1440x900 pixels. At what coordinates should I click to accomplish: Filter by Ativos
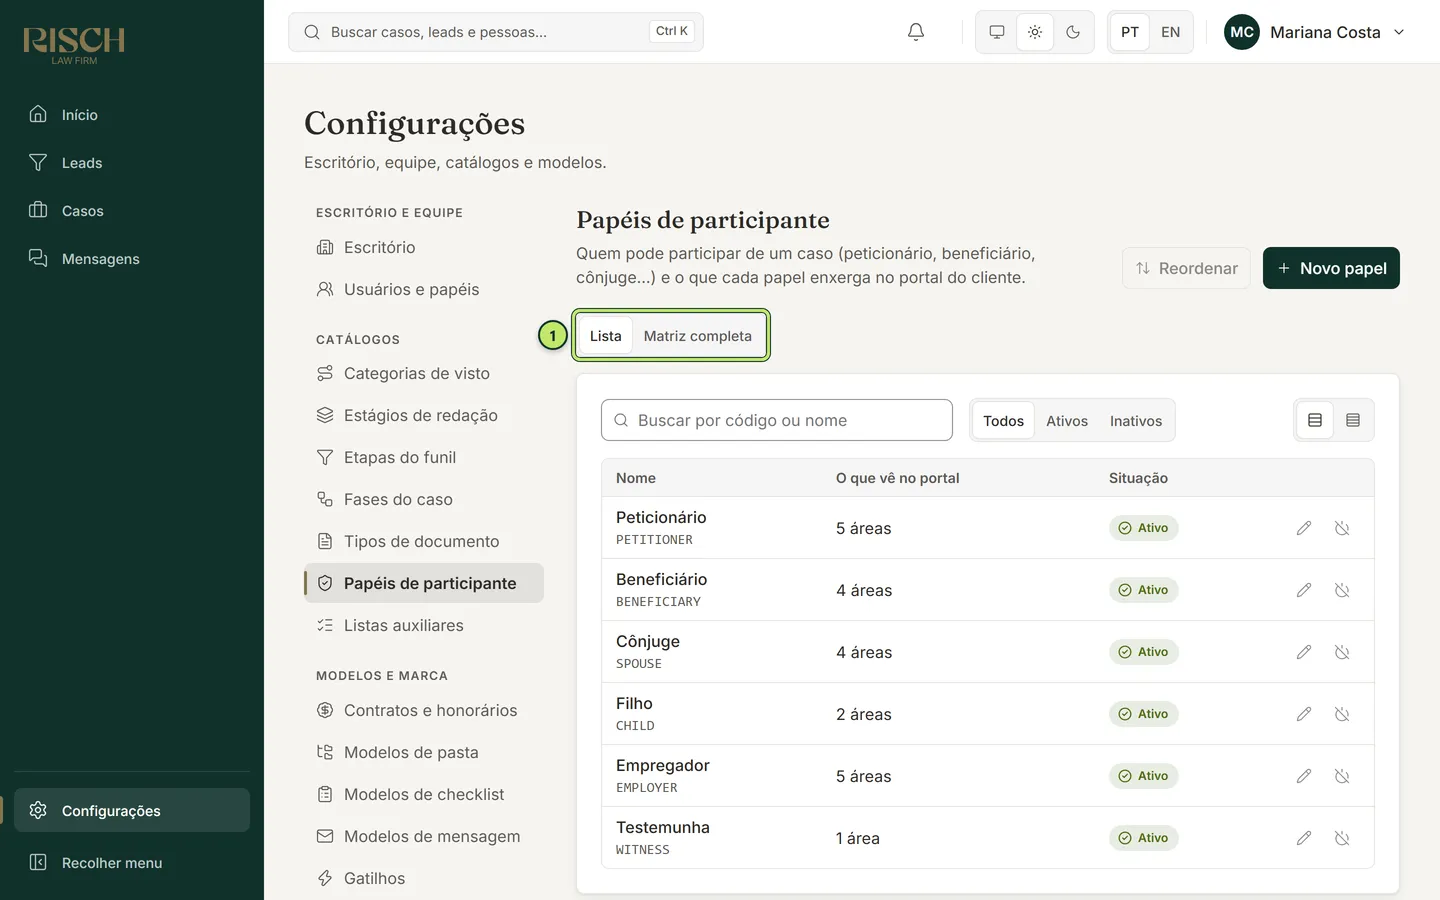tap(1067, 421)
